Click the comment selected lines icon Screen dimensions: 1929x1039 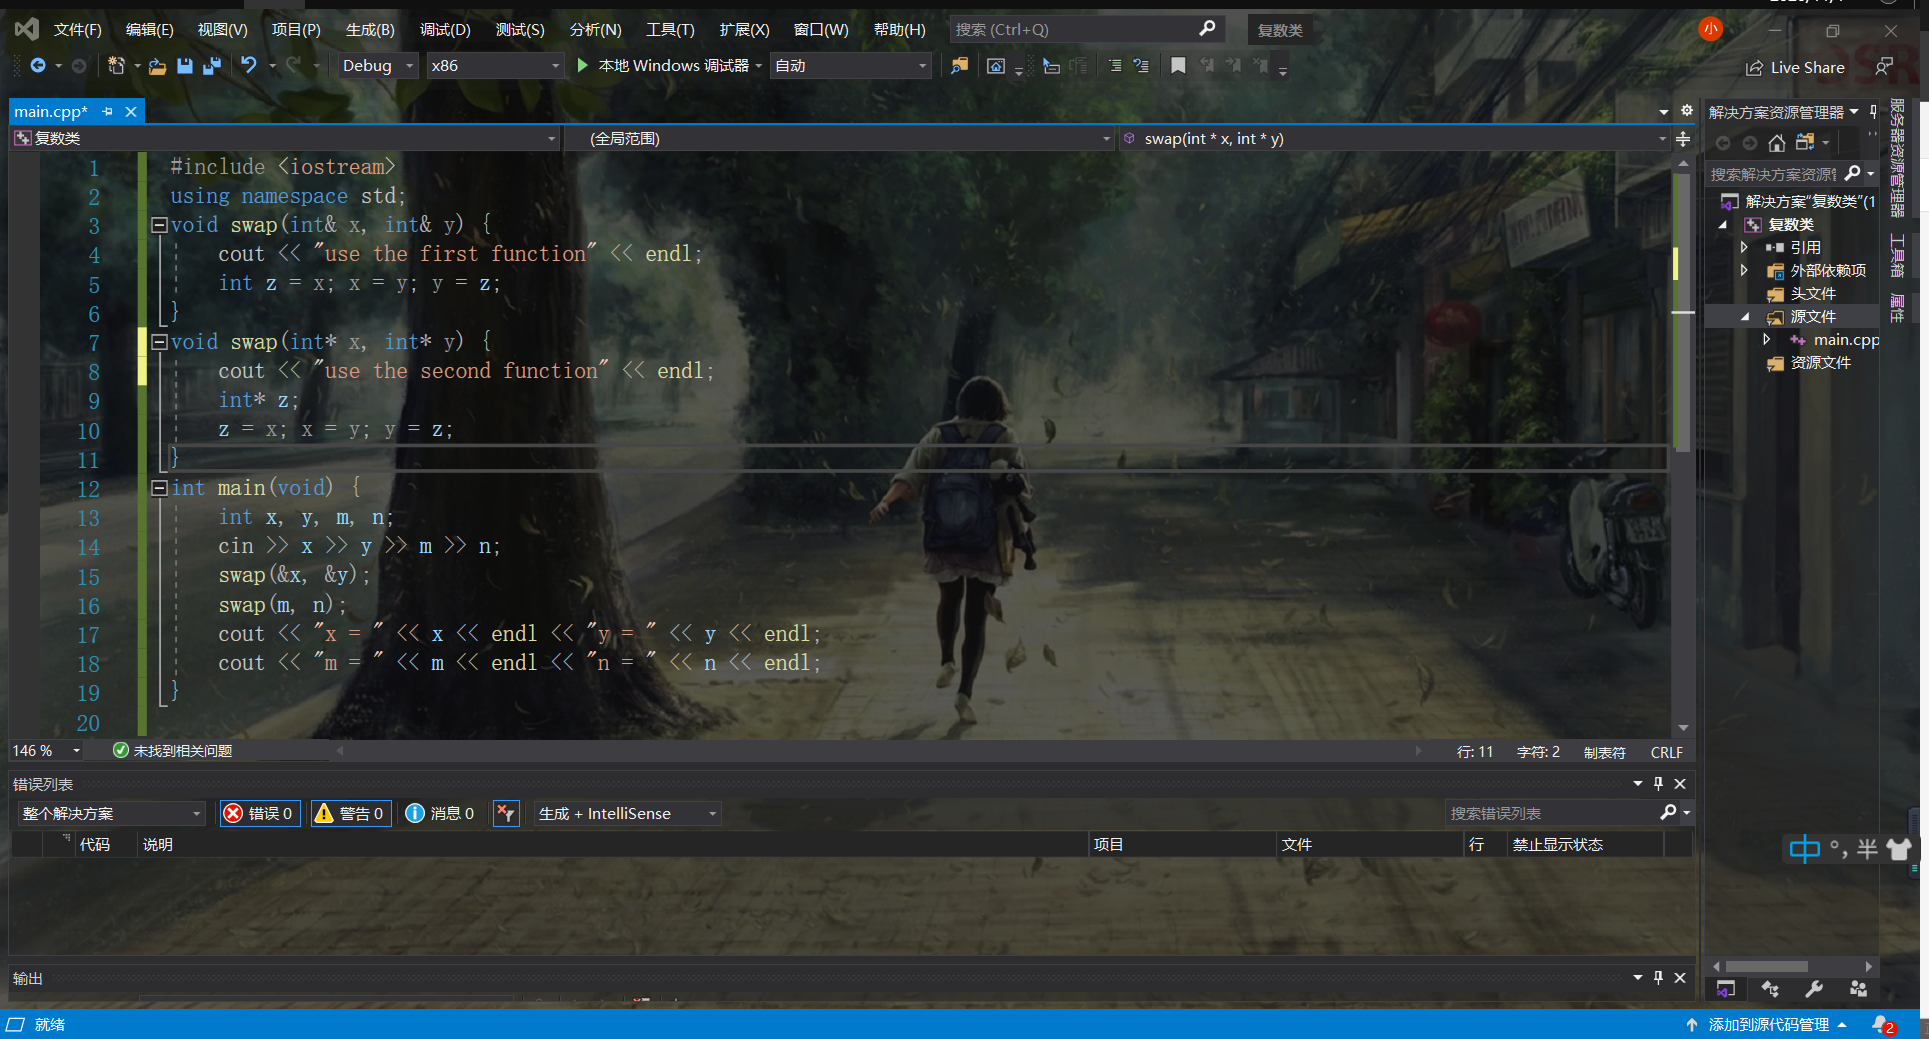(x=1115, y=66)
